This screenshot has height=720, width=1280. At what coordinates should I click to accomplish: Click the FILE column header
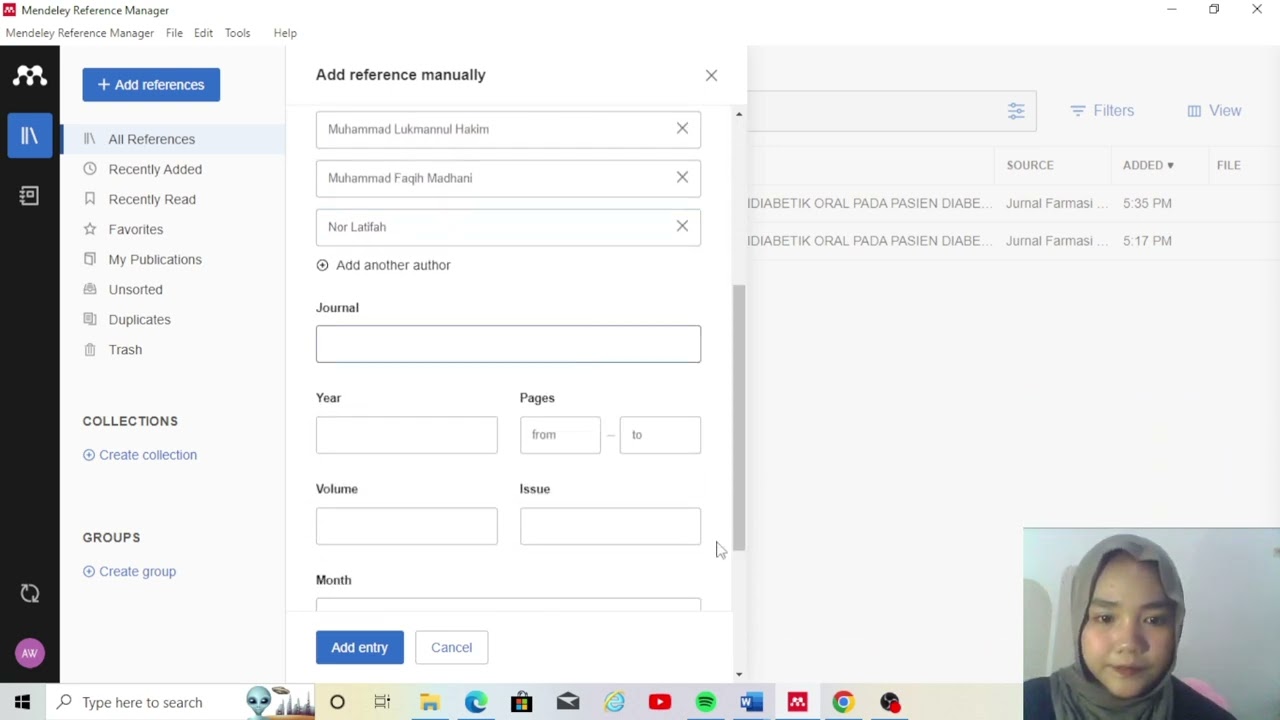click(x=1228, y=165)
